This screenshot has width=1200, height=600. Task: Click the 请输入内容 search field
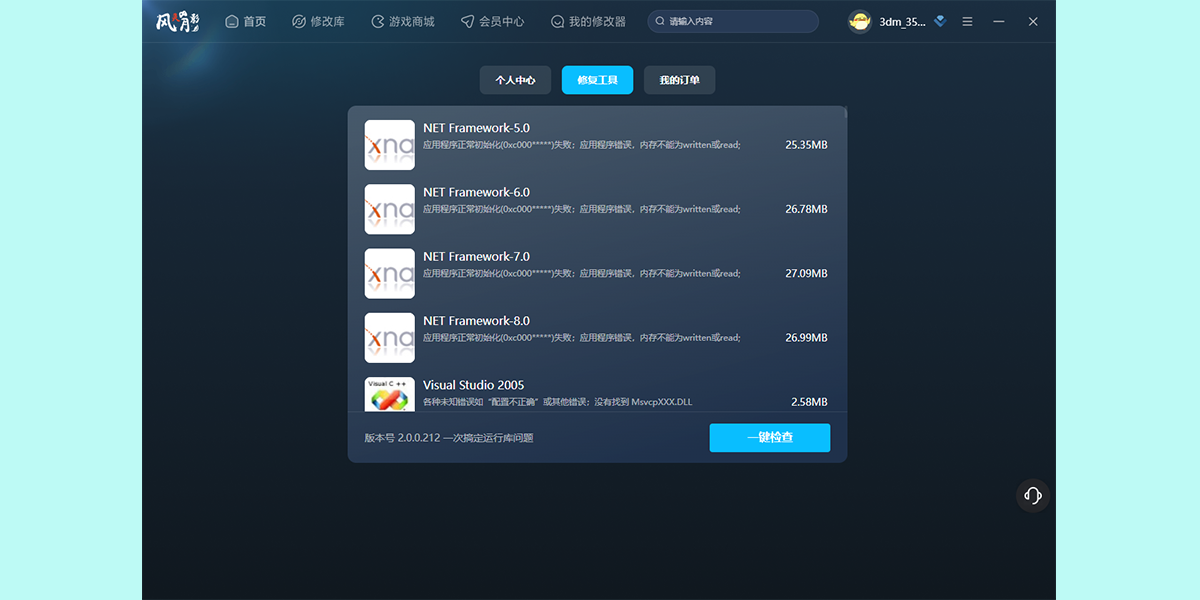click(733, 20)
